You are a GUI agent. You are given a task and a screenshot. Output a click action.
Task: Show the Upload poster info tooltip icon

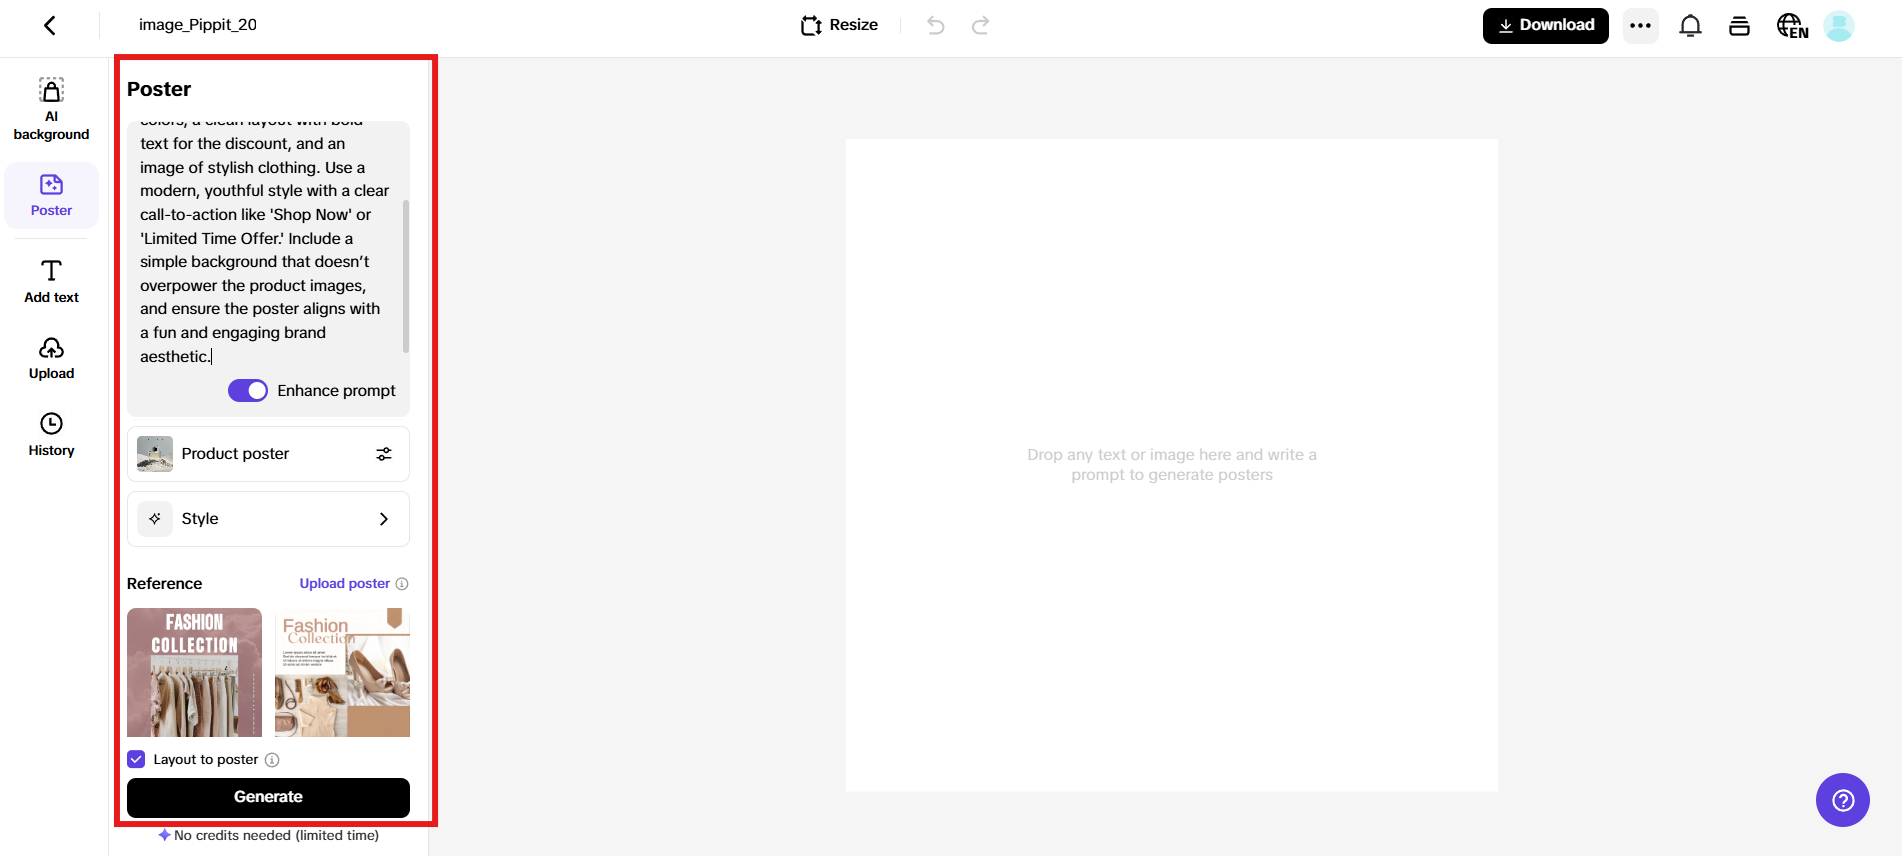[x=402, y=584]
